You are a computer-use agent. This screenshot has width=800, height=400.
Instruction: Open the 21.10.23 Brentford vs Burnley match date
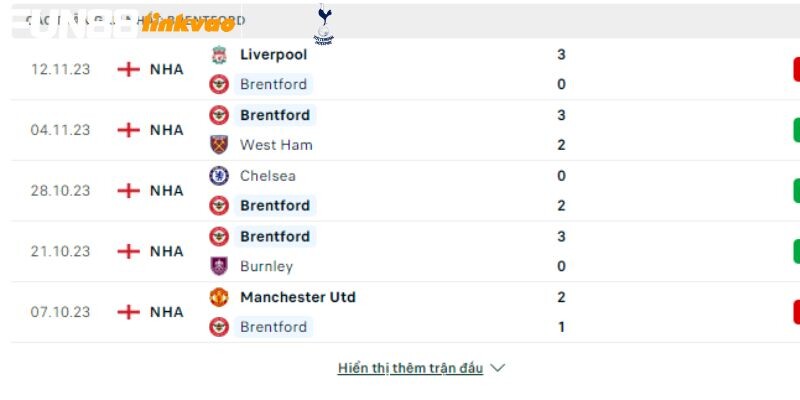click(x=60, y=252)
